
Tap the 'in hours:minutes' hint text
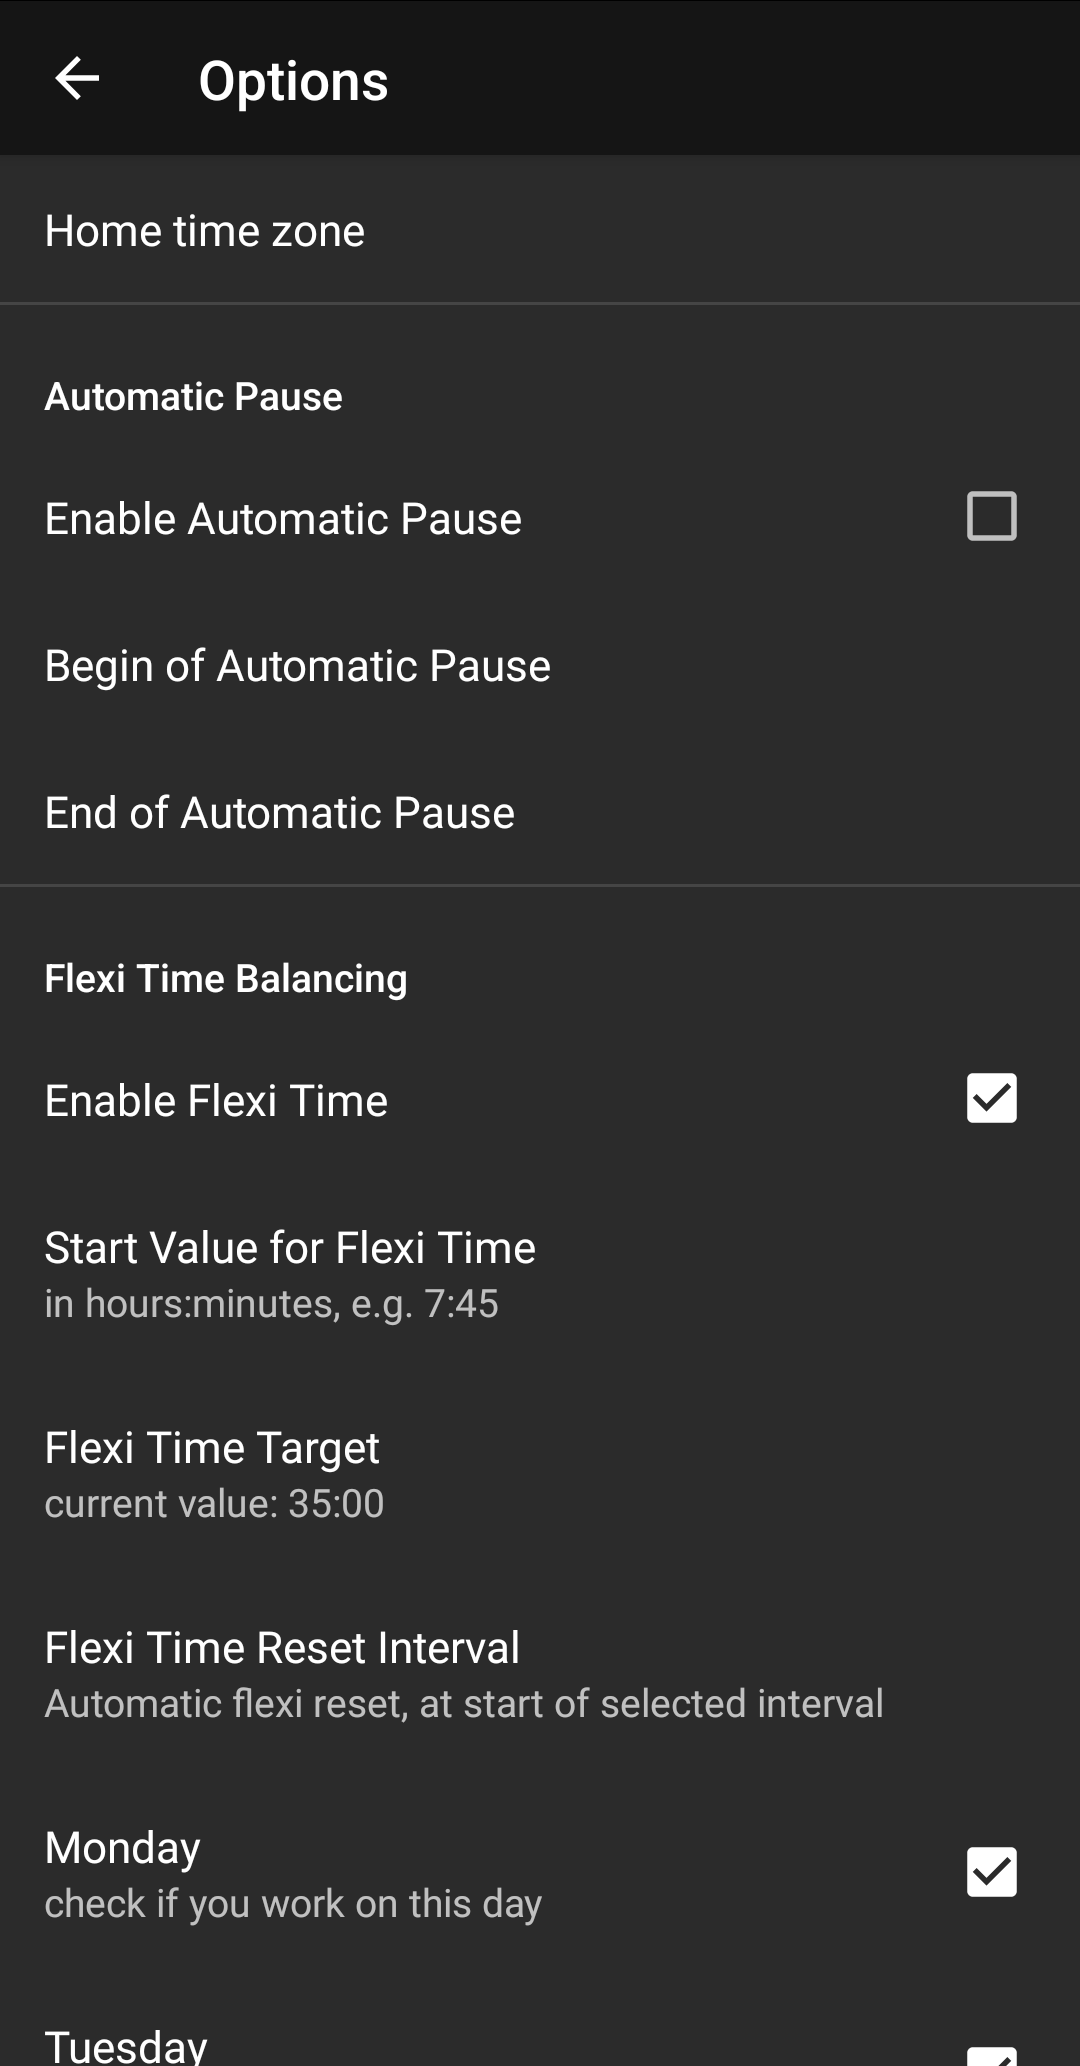click(x=271, y=1304)
